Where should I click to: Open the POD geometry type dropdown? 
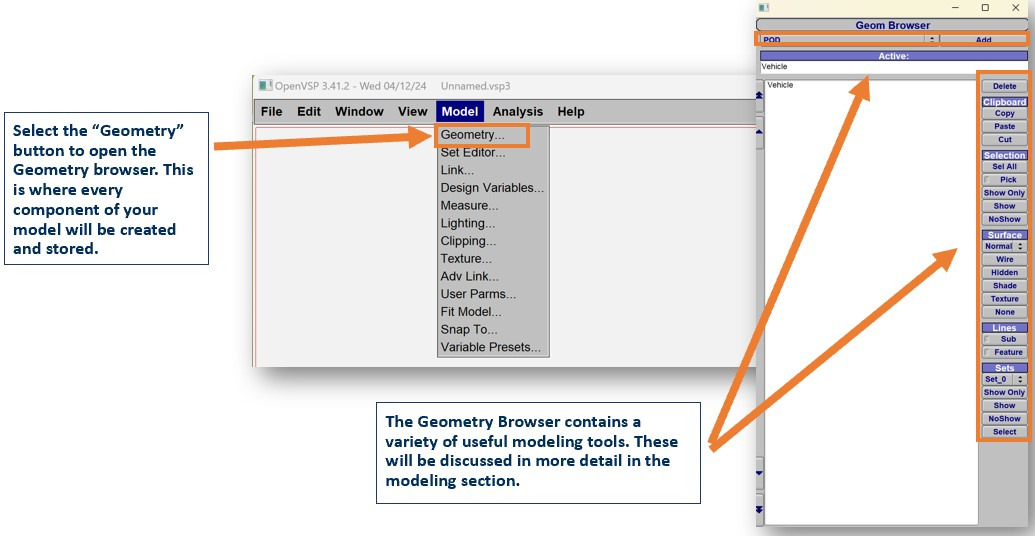coord(931,40)
